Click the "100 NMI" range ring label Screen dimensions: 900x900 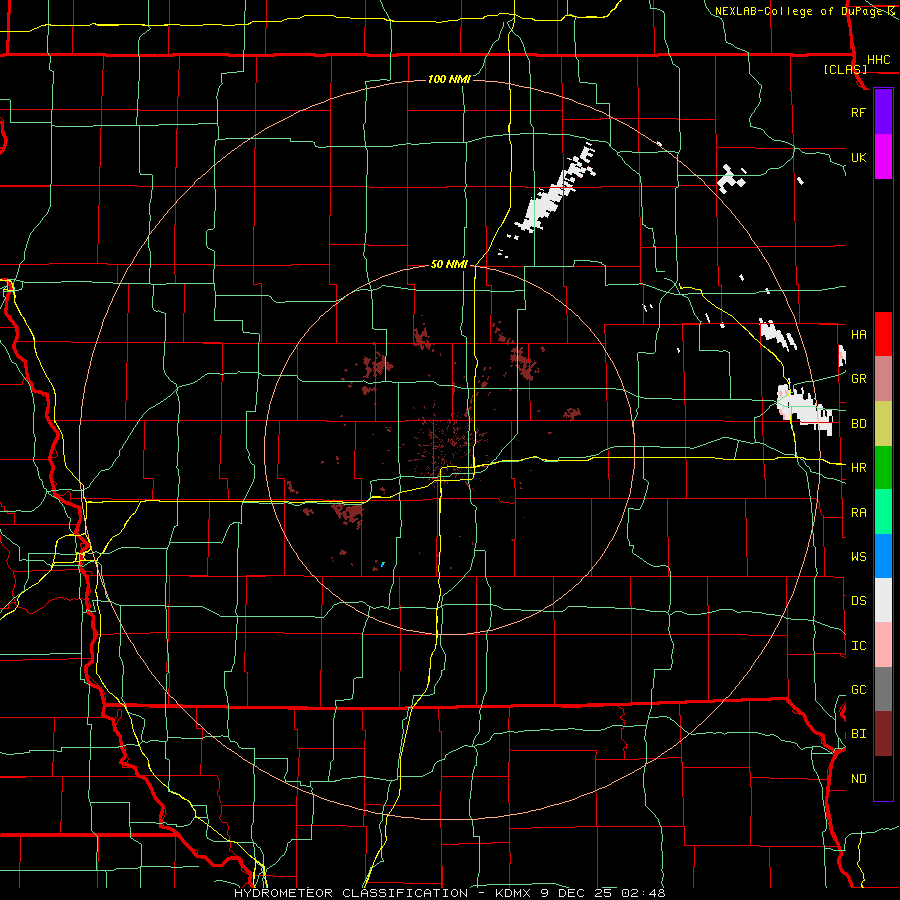coord(449,79)
